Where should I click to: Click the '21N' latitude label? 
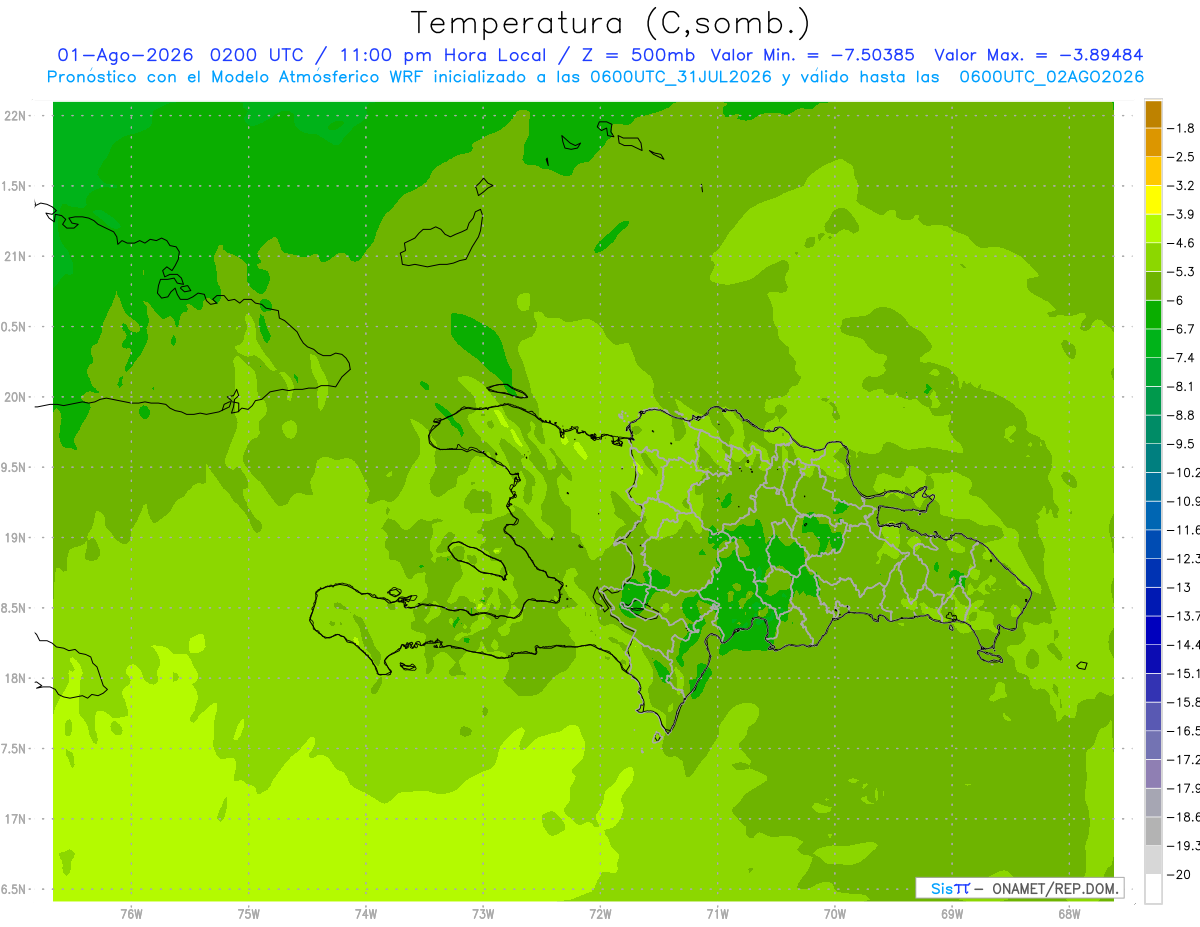pos(17,257)
